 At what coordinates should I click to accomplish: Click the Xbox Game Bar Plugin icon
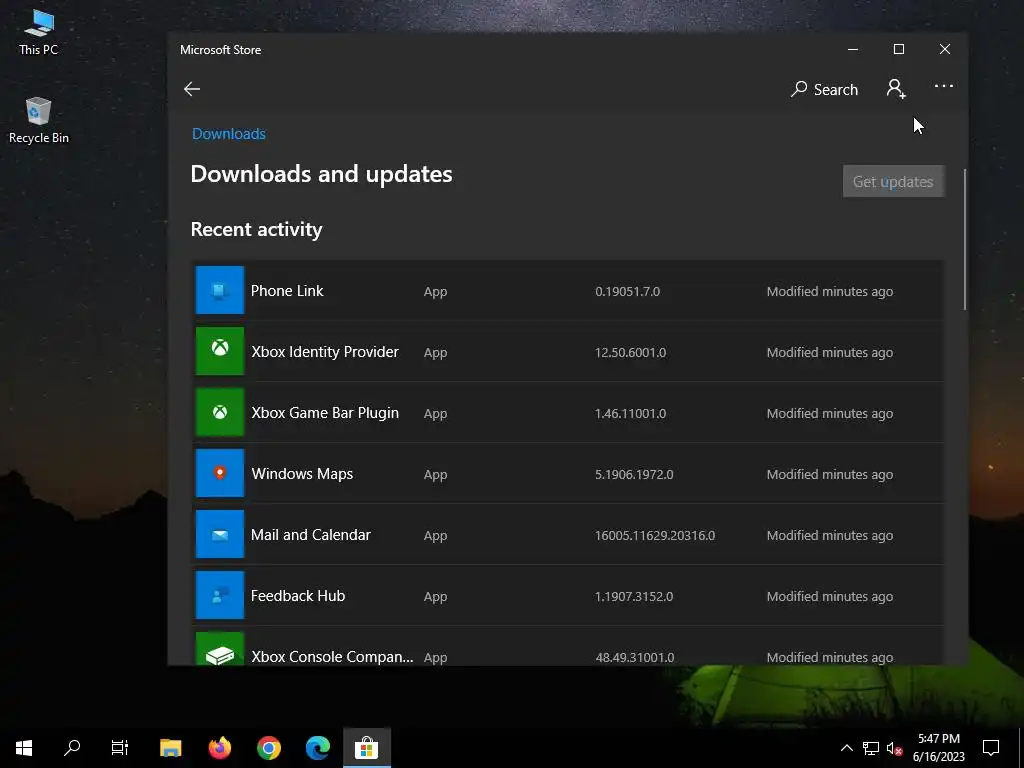220,412
